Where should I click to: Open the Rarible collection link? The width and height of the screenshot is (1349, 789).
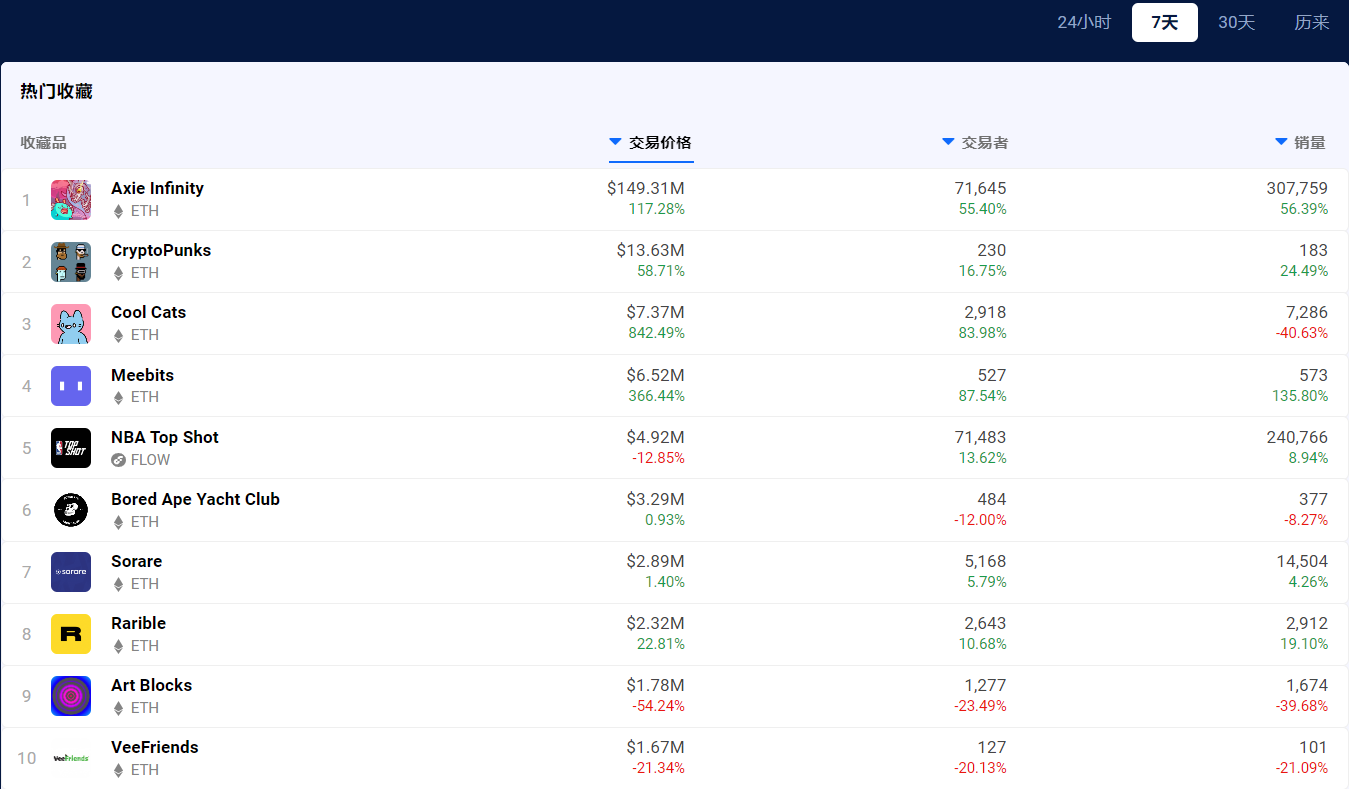(138, 623)
